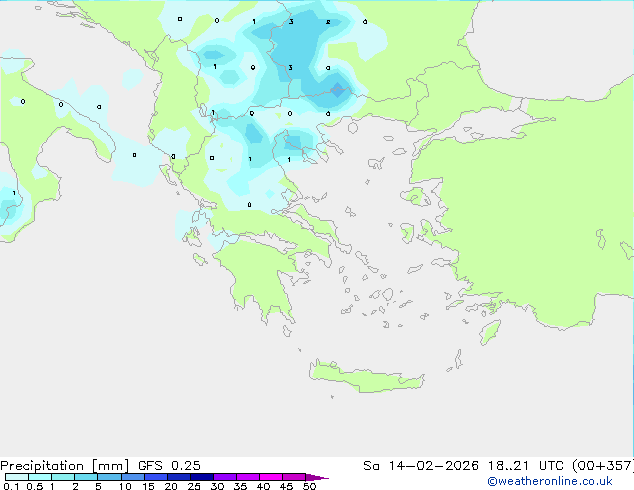Click the '18..21 UTC' time label
The width and height of the screenshot is (634, 490).
pos(526,466)
